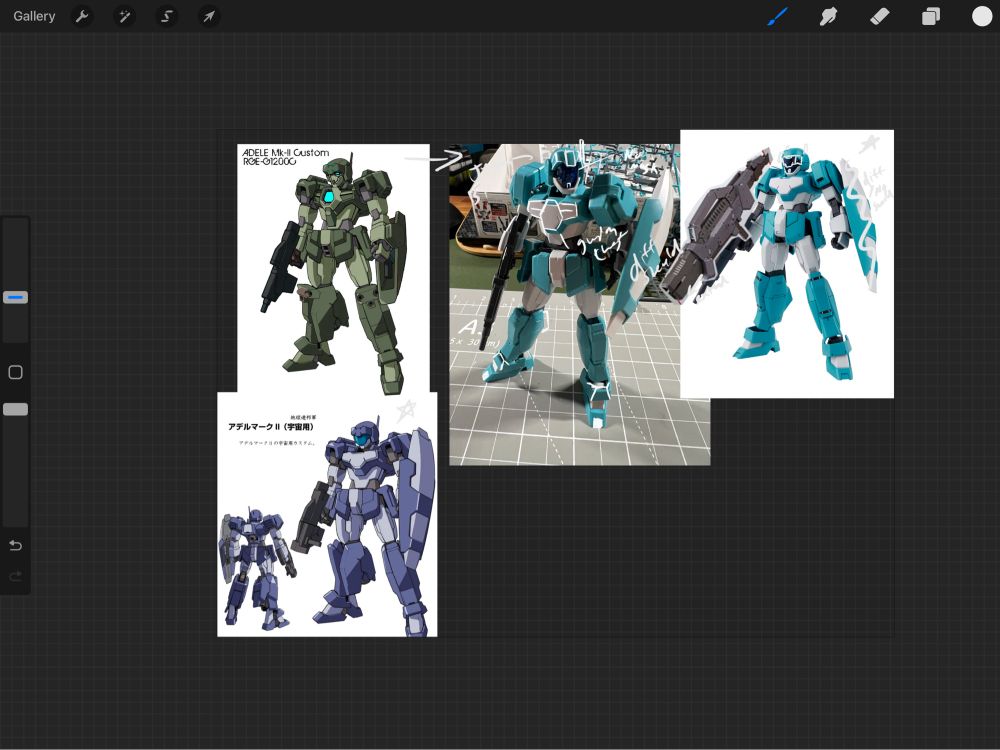This screenshot has height=750, width=1000.
Task: Open the Adjustments magic wand menu
Action: click(124, 16)
